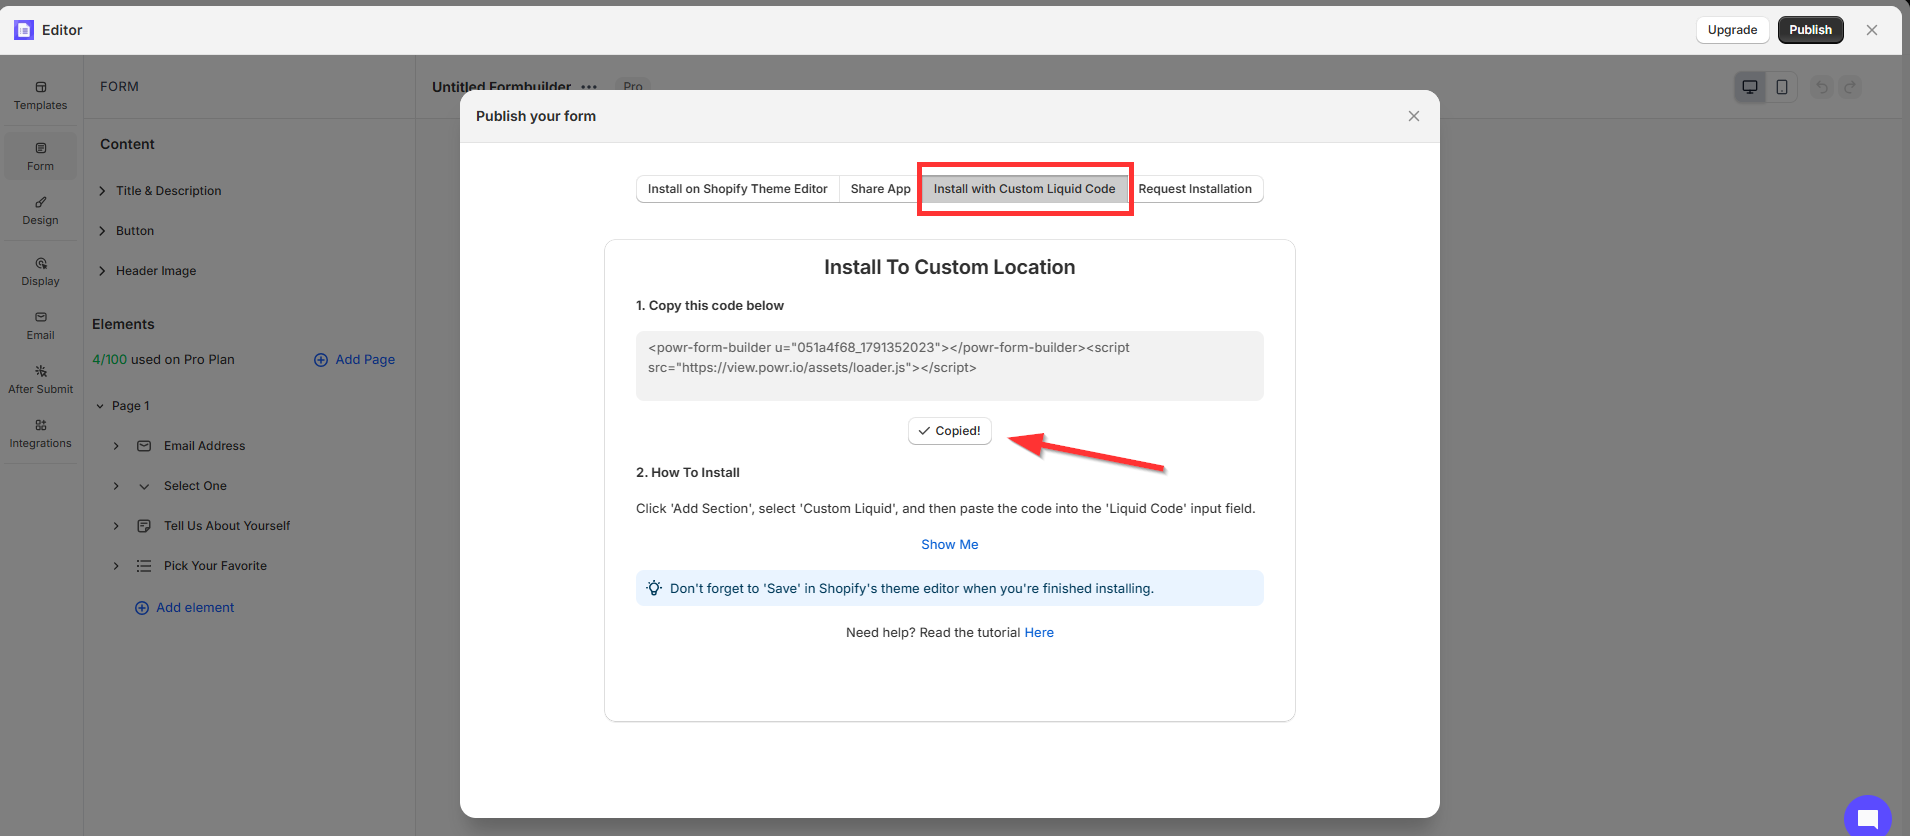Switch to Share App tab

(x=880, y=189)
